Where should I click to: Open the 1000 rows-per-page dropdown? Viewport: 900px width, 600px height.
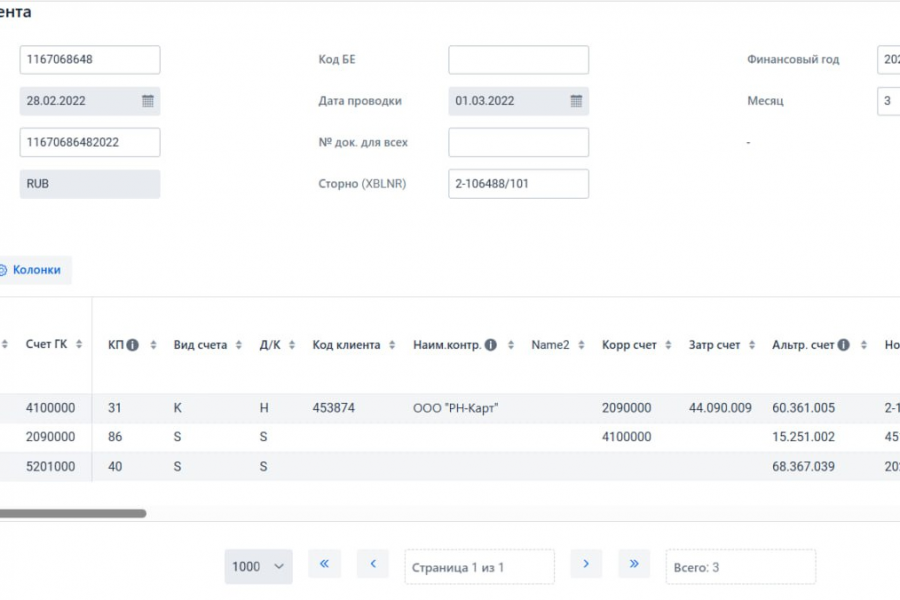click(x=258, y=566)
